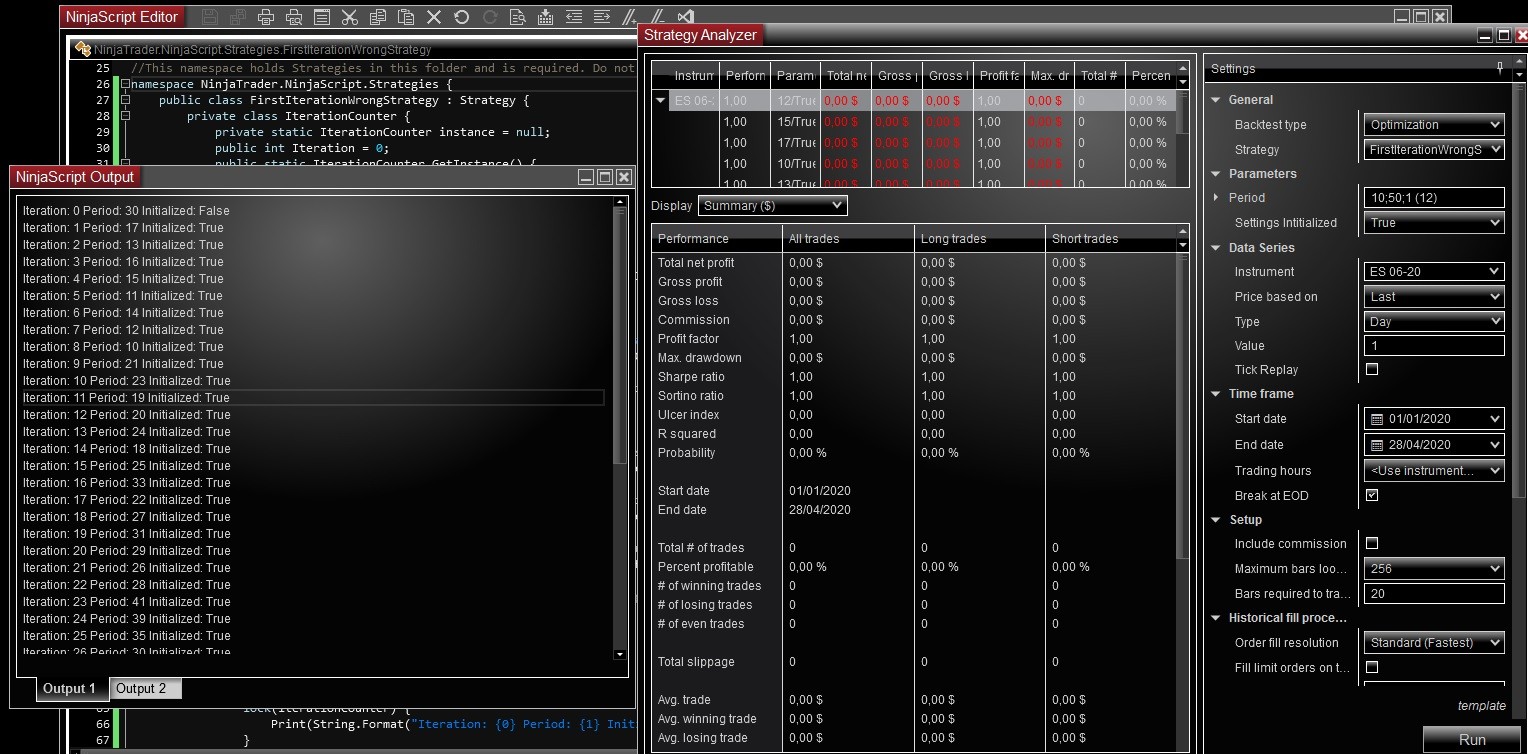Open the Backtest type dropdown
This screenshot has width=1528, height=754.
coord(1433,125)
